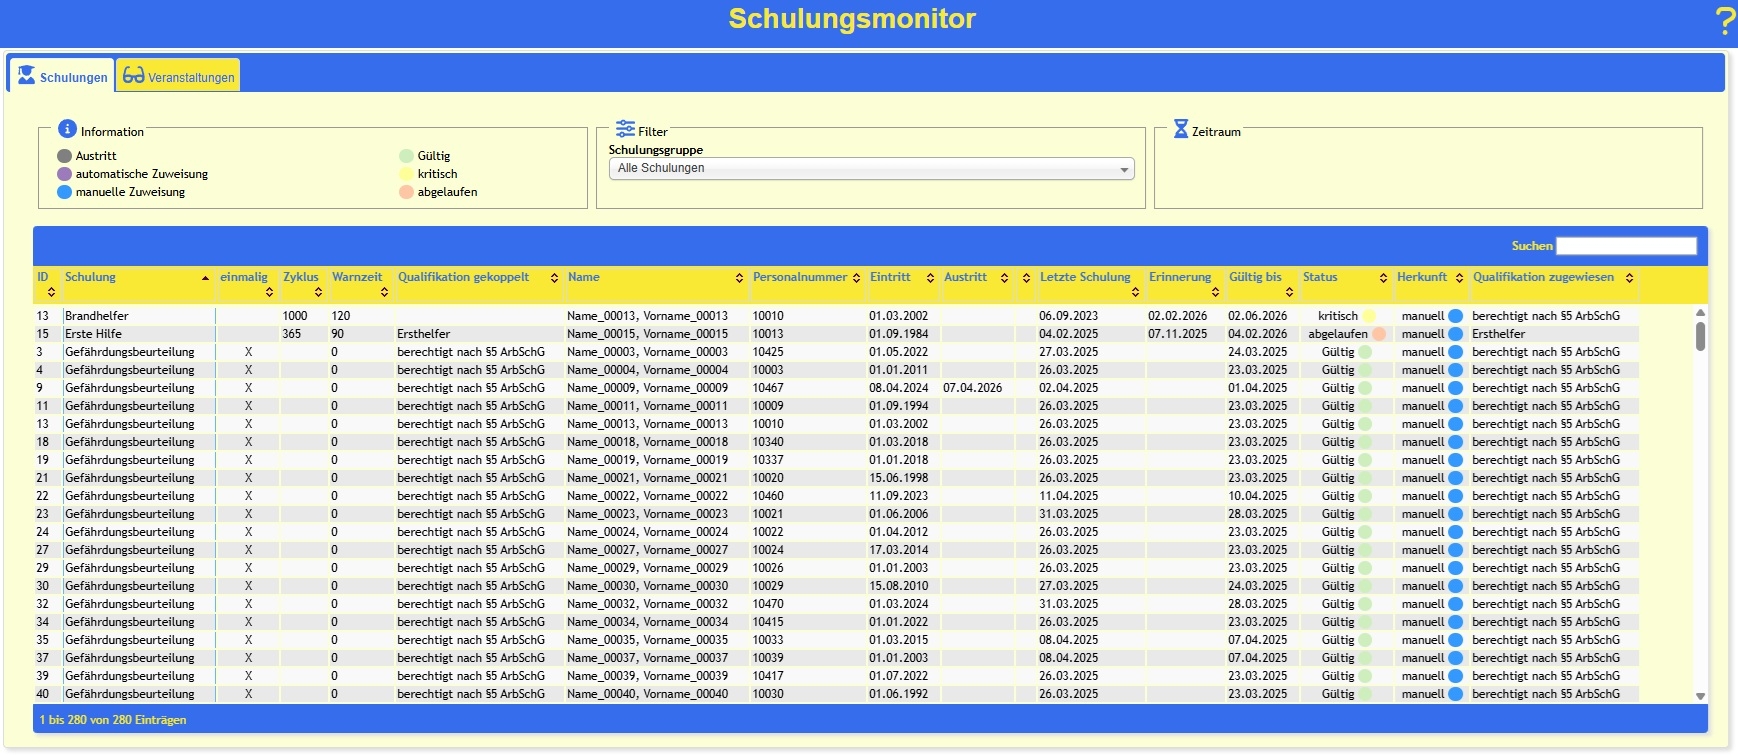Click the name "Name_00015, Vorname_00015"

pyautogui.click(x=647, y=334)
